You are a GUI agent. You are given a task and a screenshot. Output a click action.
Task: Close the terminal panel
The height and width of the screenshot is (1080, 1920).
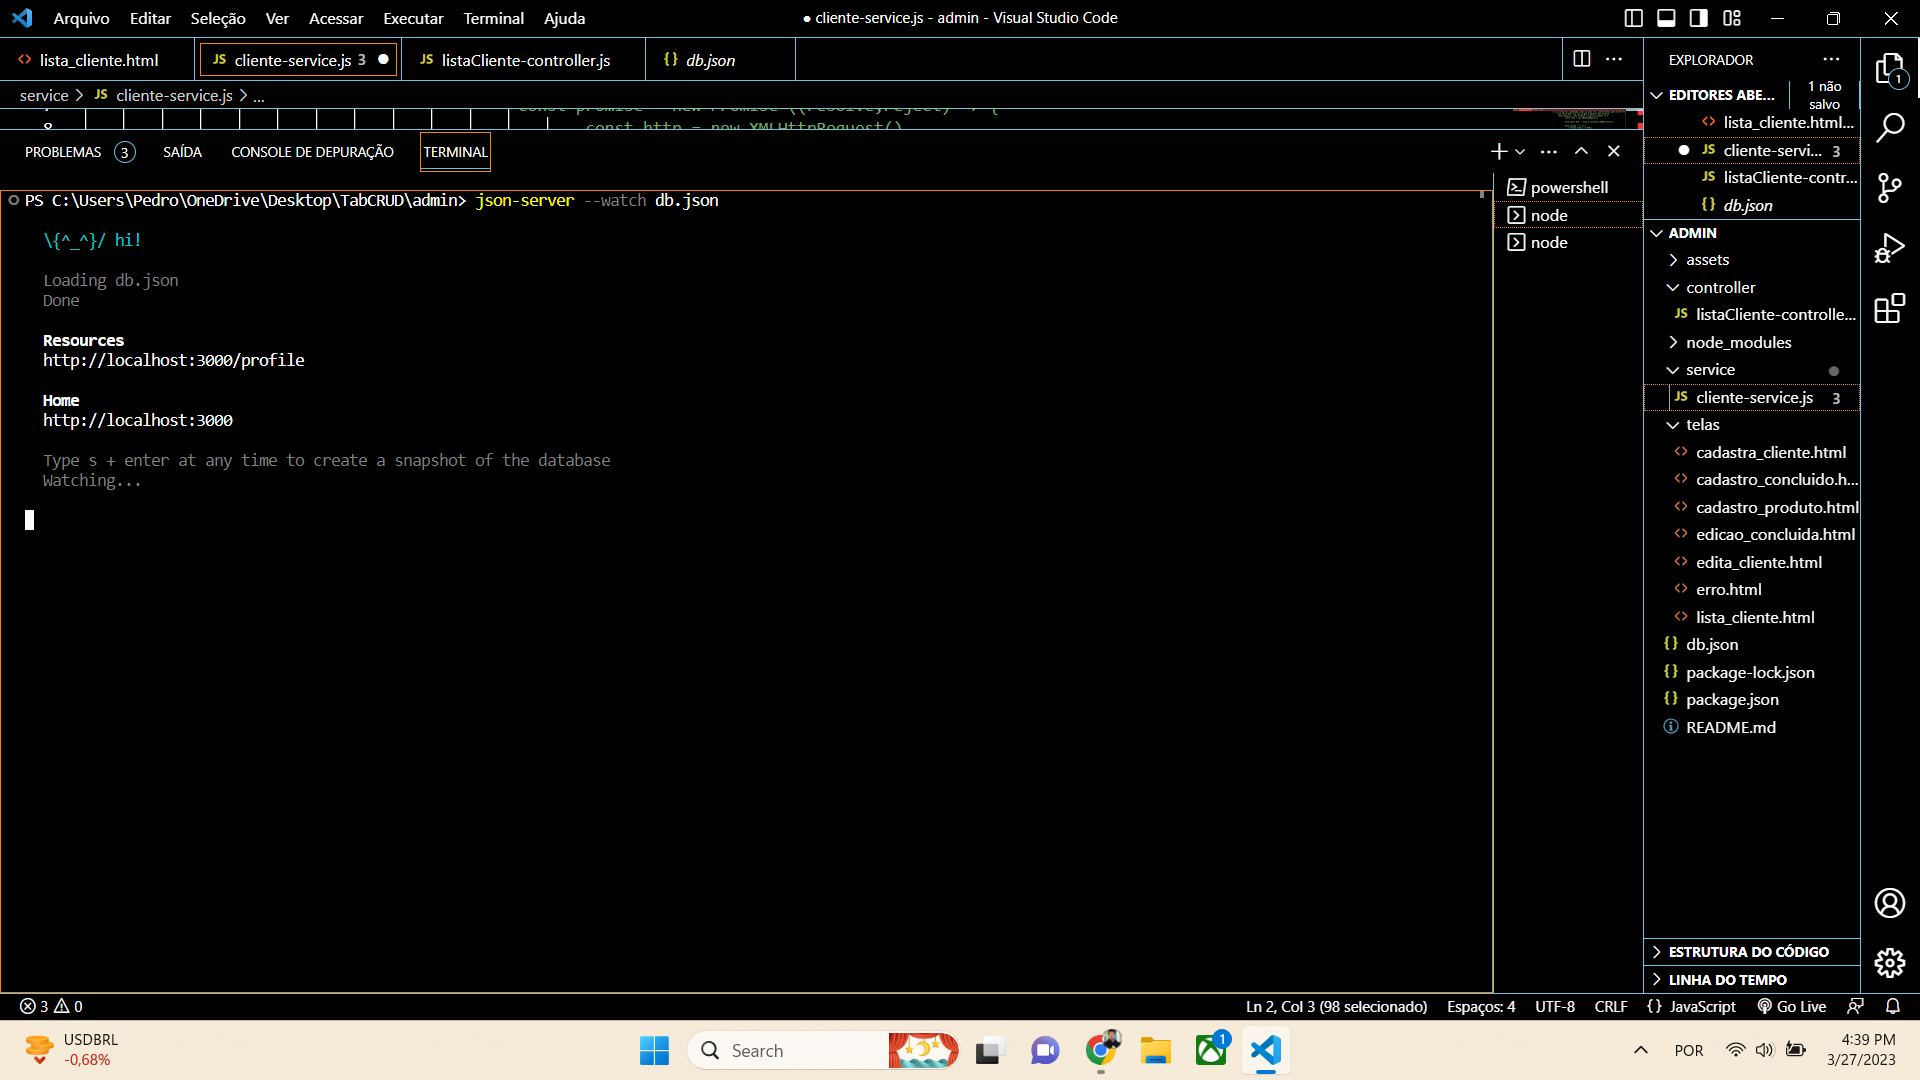pos(1614,151)
